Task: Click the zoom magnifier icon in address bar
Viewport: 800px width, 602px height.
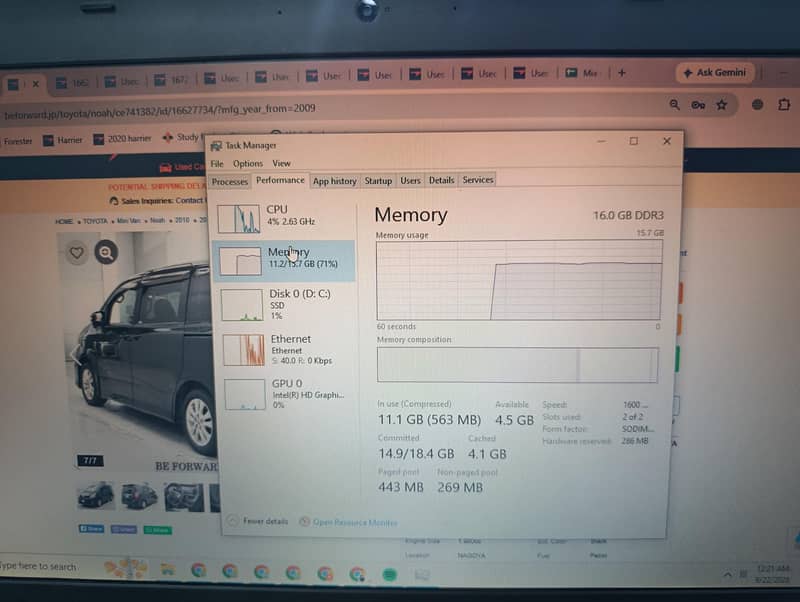Action: tap(674, 105)
